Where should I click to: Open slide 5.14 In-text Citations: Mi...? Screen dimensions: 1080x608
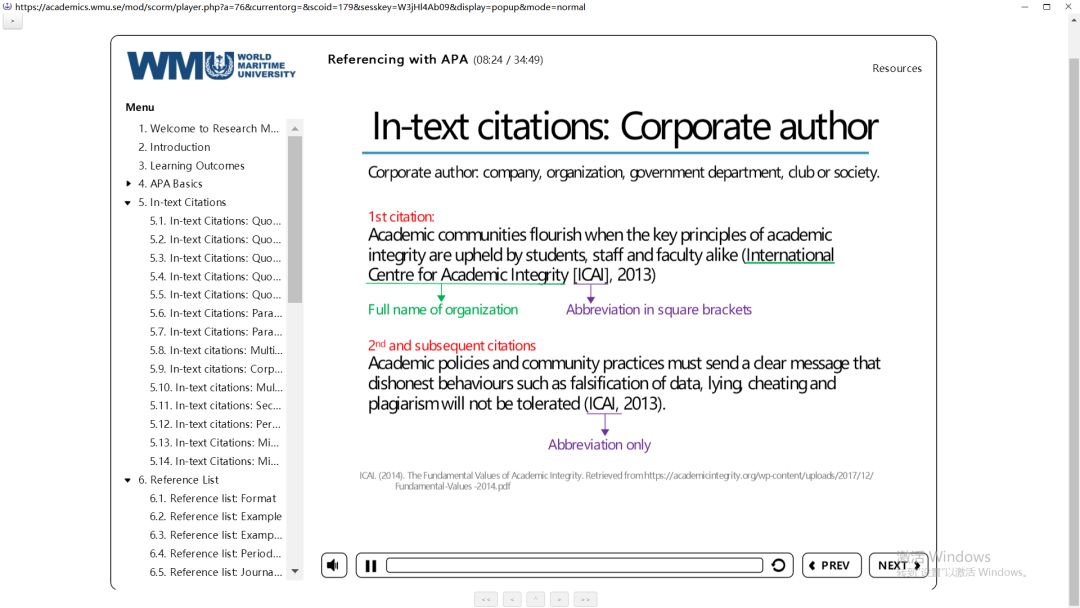pyautogui.click(x=214, y=461)
